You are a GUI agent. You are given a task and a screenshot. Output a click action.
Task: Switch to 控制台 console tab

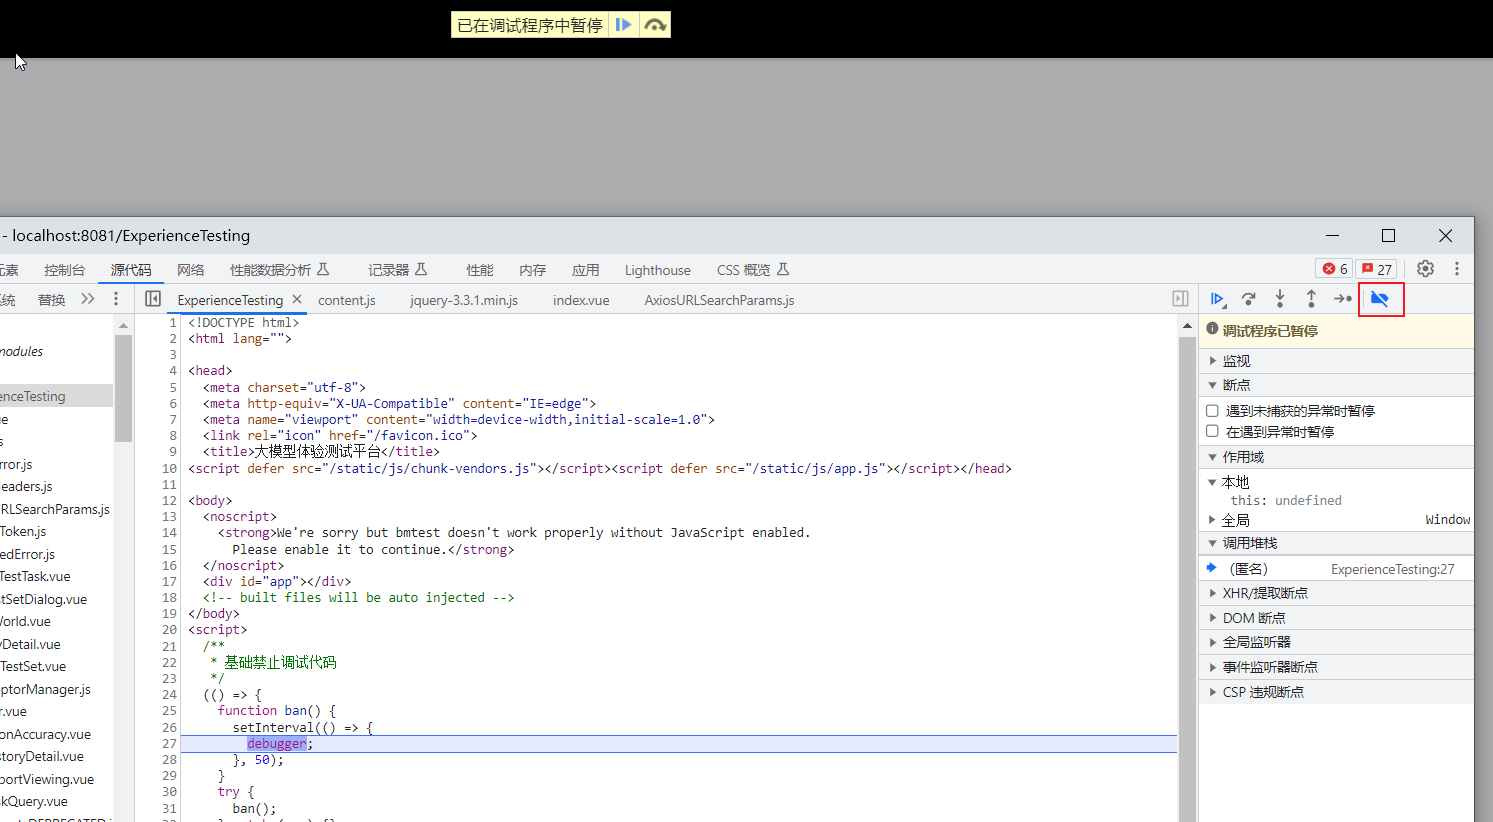[x=64, y=270]
